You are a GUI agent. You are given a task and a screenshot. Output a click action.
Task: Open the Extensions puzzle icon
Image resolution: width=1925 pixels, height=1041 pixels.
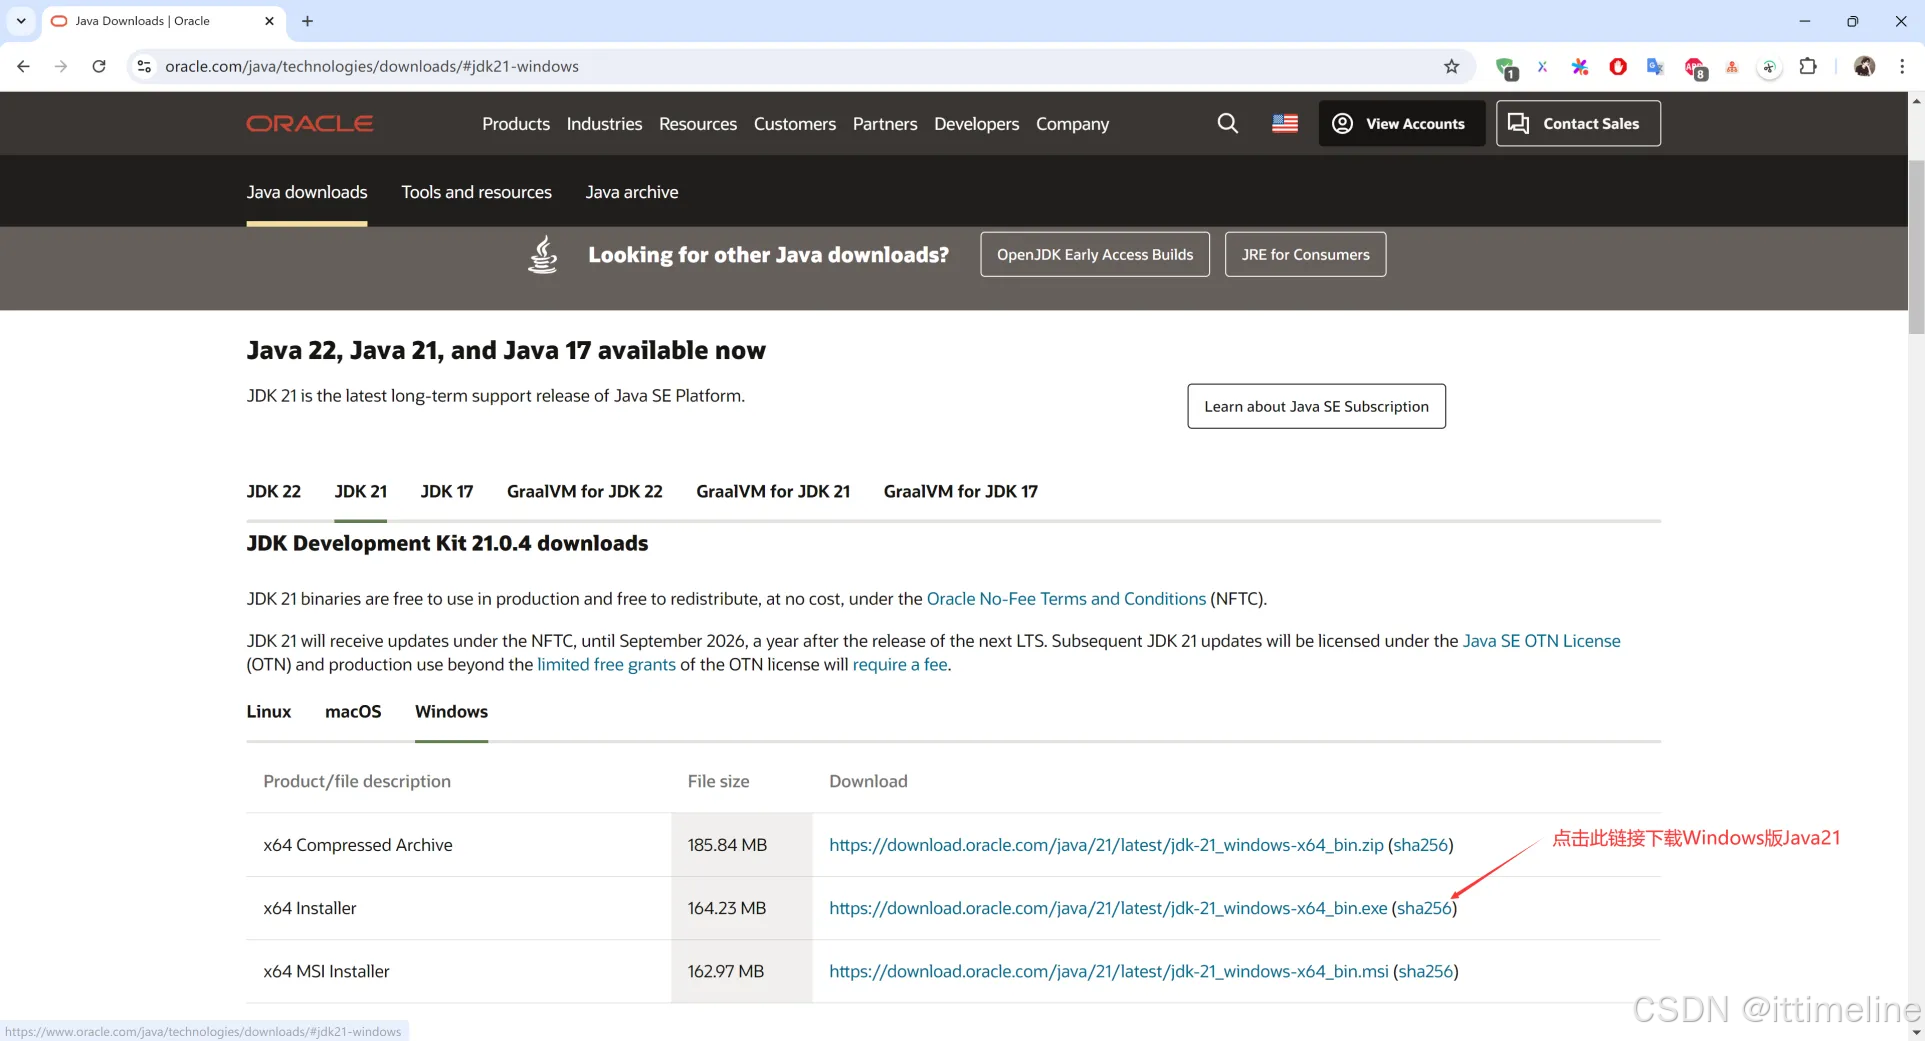[x=1807, y=66]
